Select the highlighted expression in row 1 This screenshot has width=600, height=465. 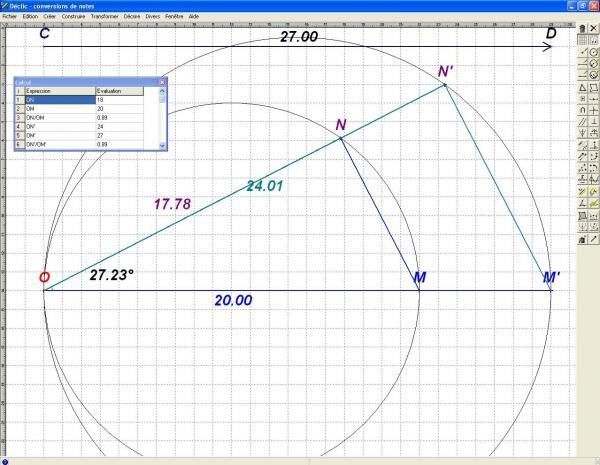[60, 100]
